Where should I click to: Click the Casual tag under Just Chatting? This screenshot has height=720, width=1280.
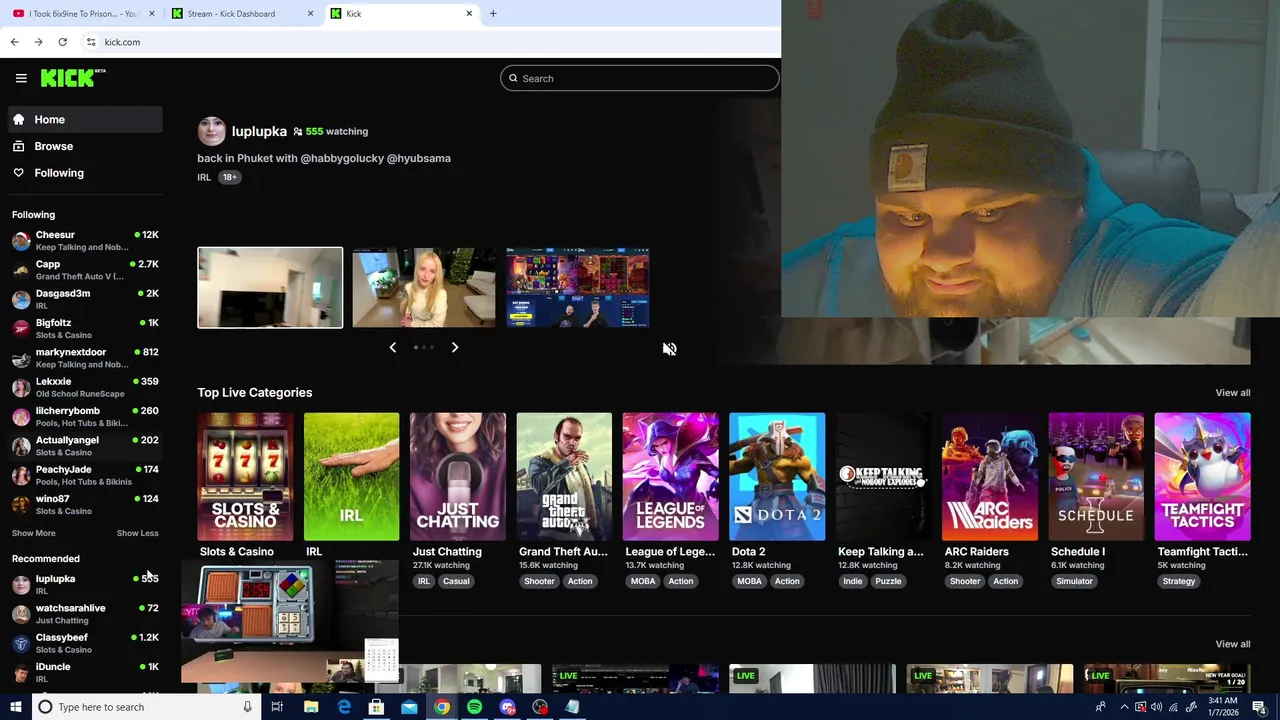click(456, 581)
